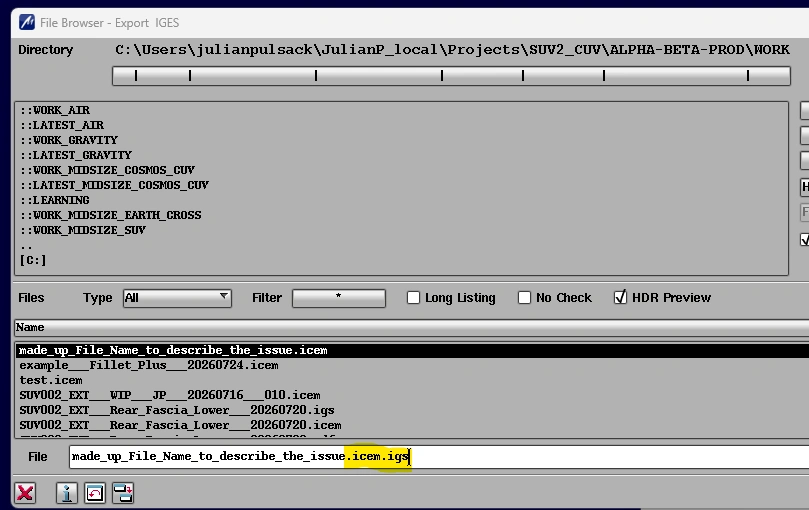Click the reset window icon with curved arrow
Image resolution: width=809 pixels, height=510 pixels.
(94, 493)
